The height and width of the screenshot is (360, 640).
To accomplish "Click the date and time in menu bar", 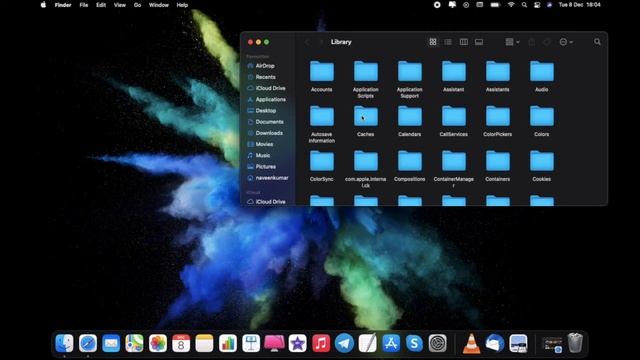I will (580, 5).
